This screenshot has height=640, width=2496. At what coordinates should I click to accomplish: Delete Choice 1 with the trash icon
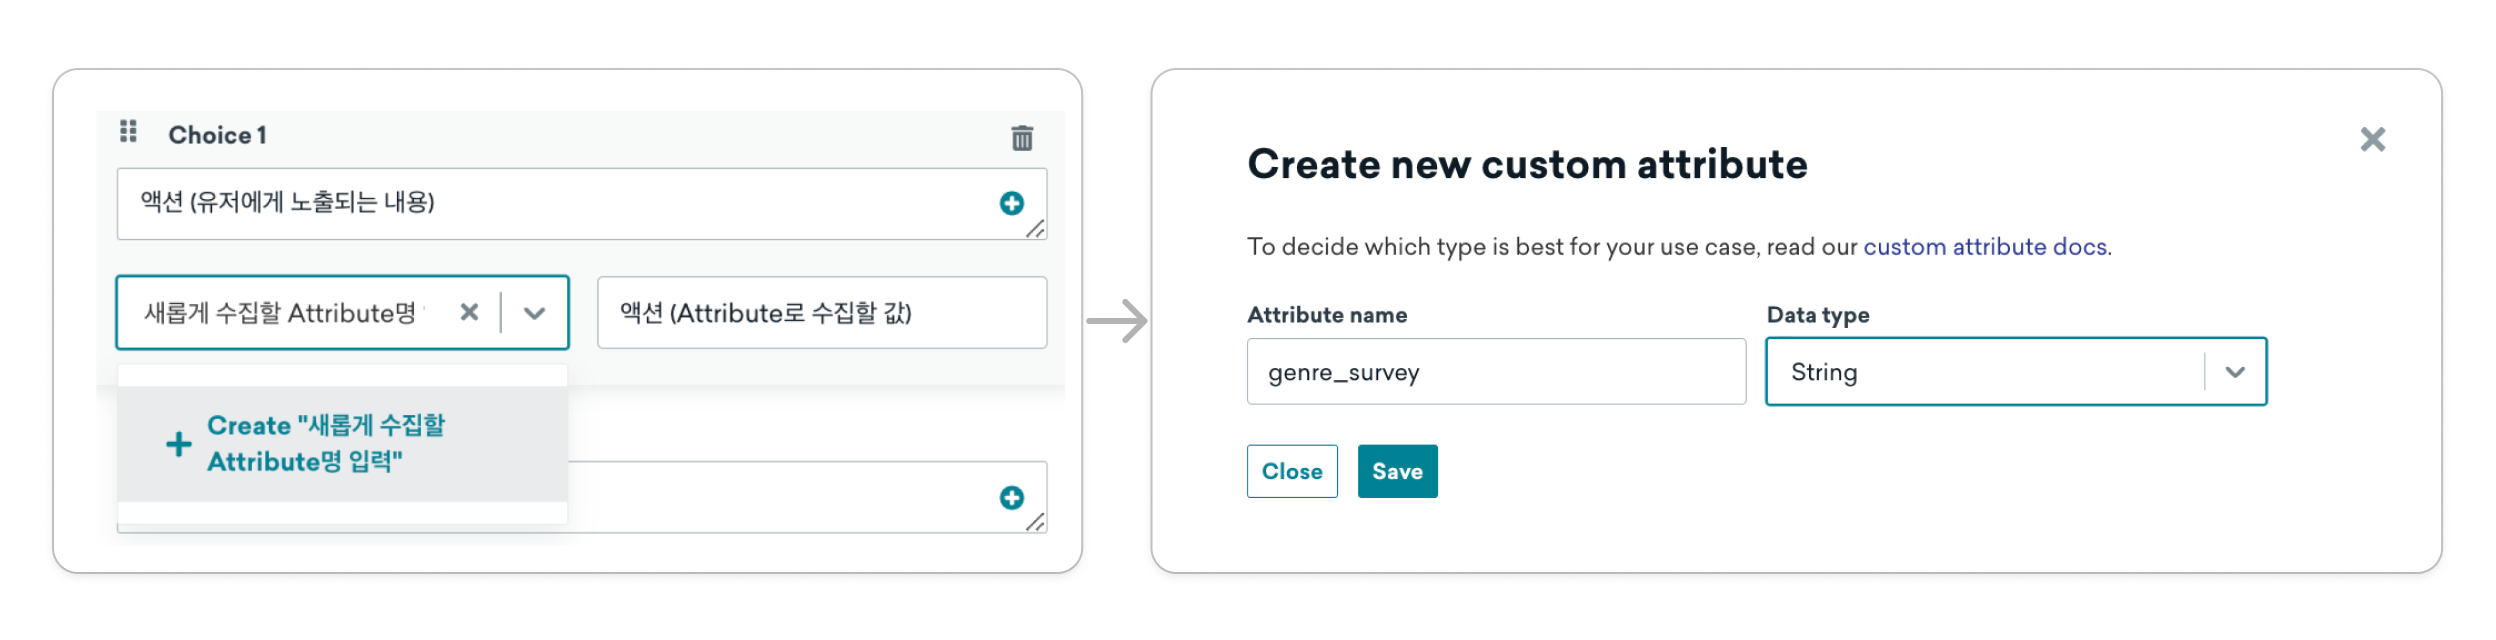pos(1021,138)
